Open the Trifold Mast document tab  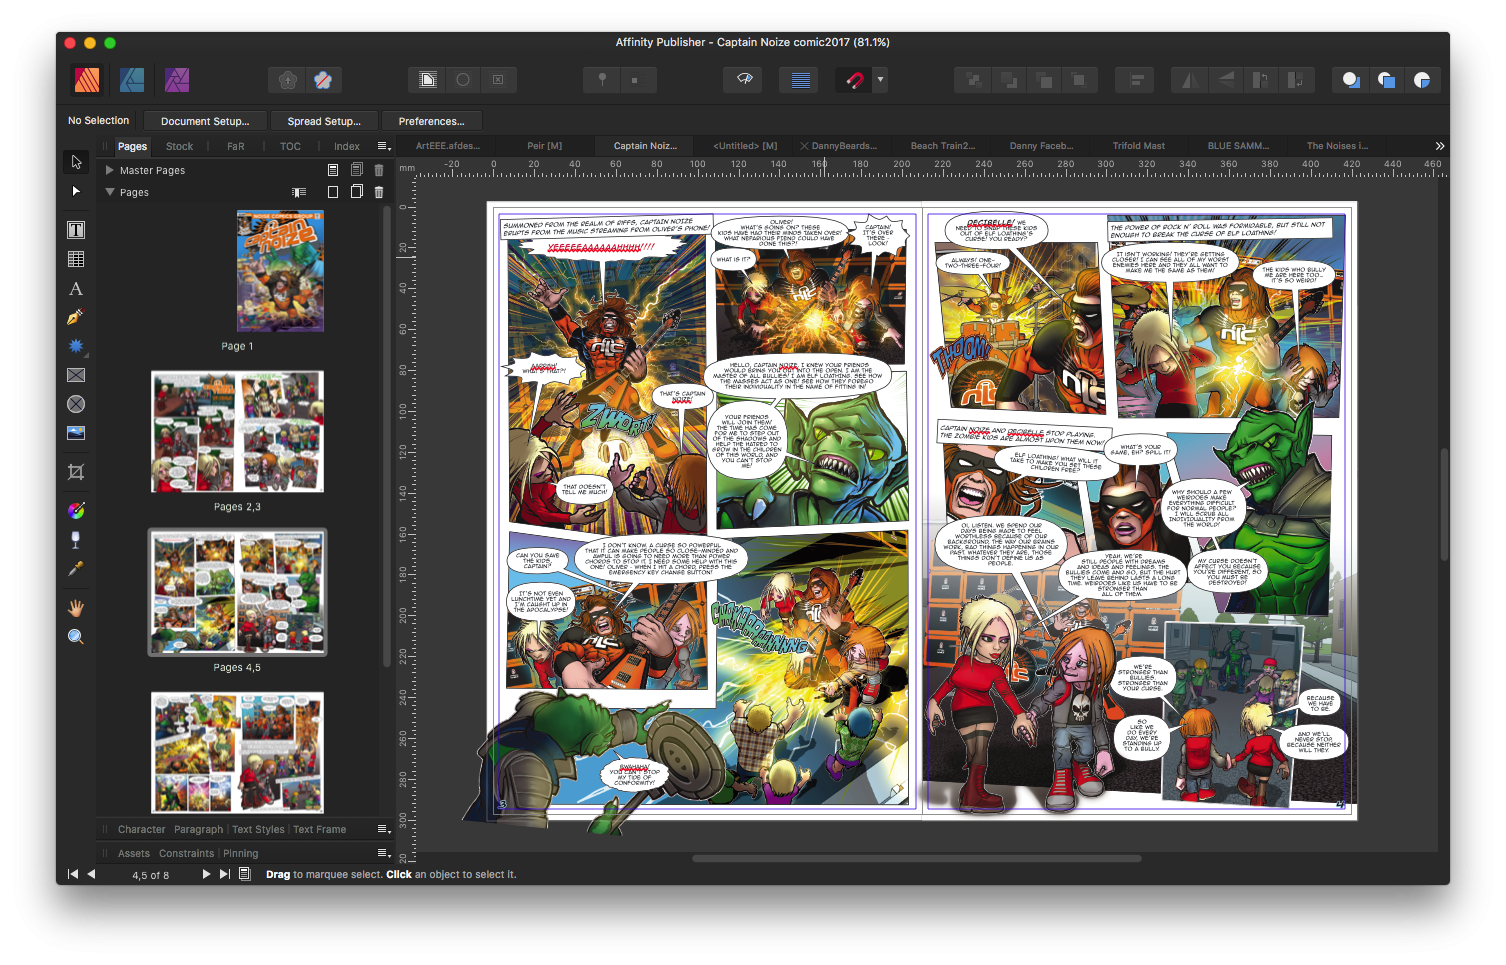pos(1139,146)
